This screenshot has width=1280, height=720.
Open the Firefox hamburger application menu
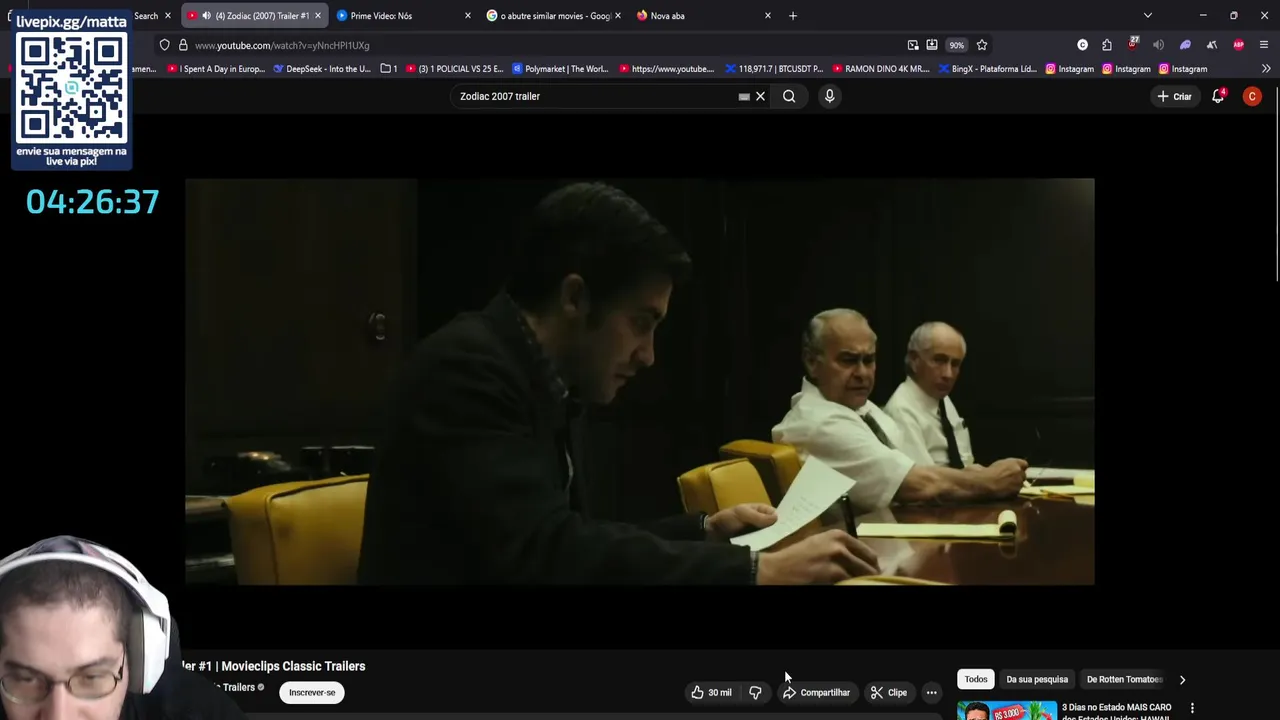[x=1264, y=45]
